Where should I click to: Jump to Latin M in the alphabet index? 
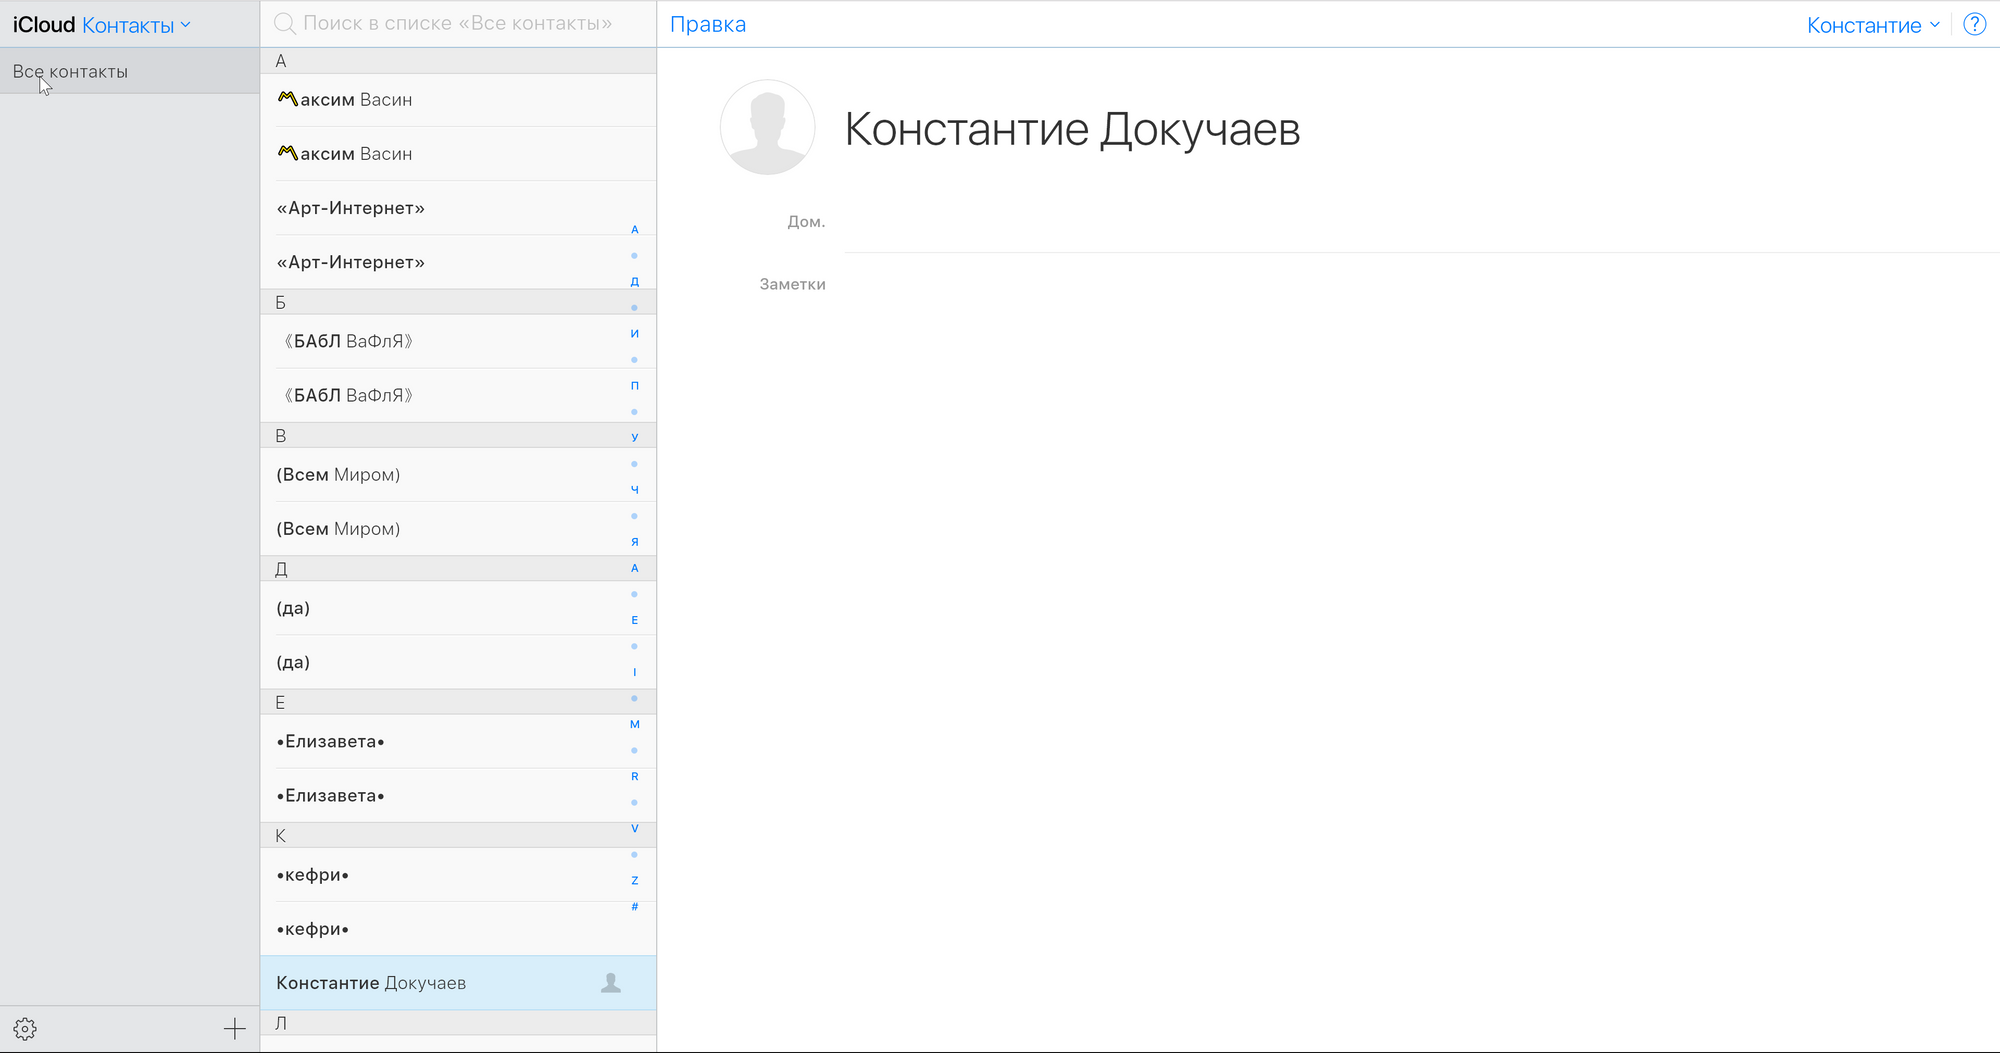coord(634,724)
